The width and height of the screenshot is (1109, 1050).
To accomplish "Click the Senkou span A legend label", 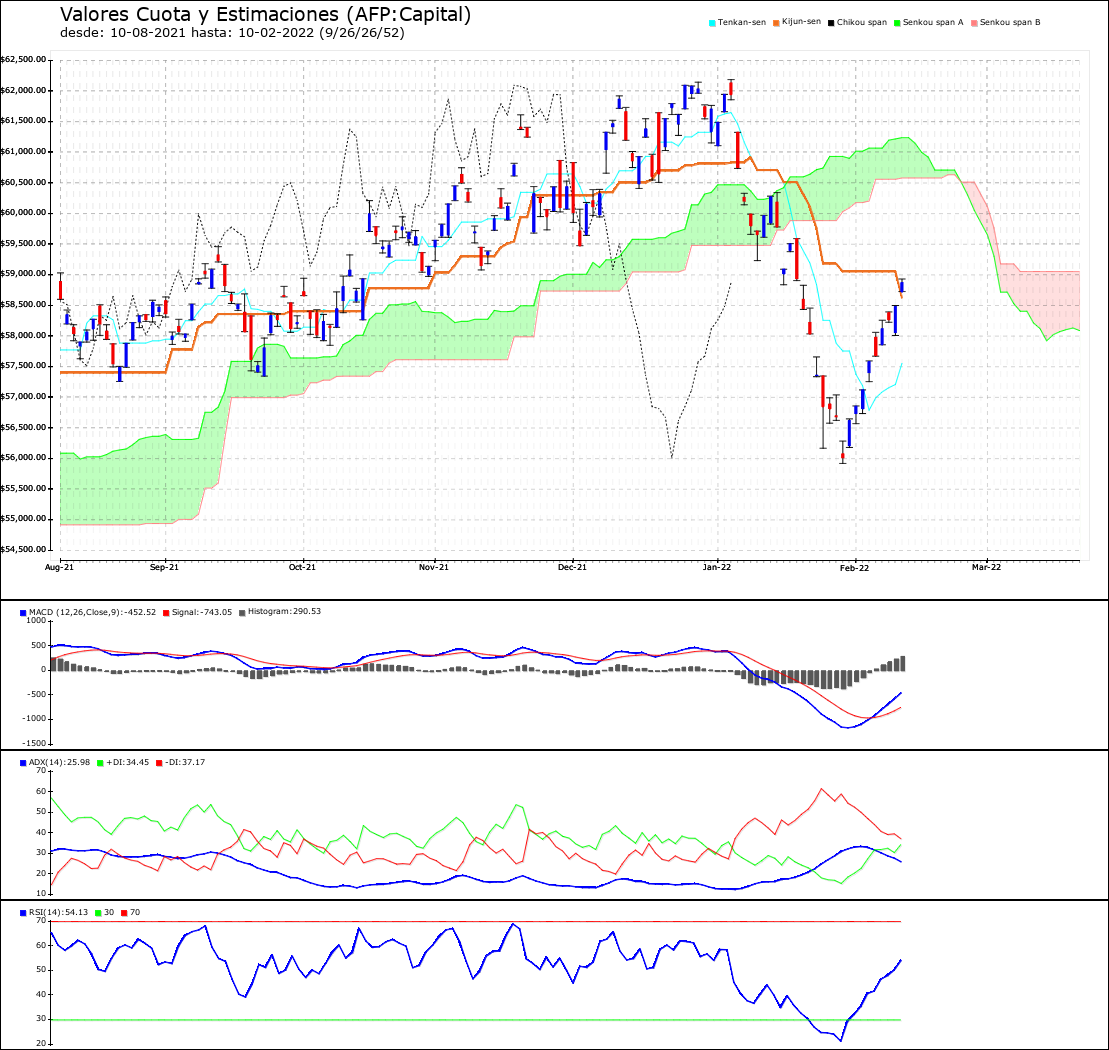I will pyautogui.click(x=933, y=23).
